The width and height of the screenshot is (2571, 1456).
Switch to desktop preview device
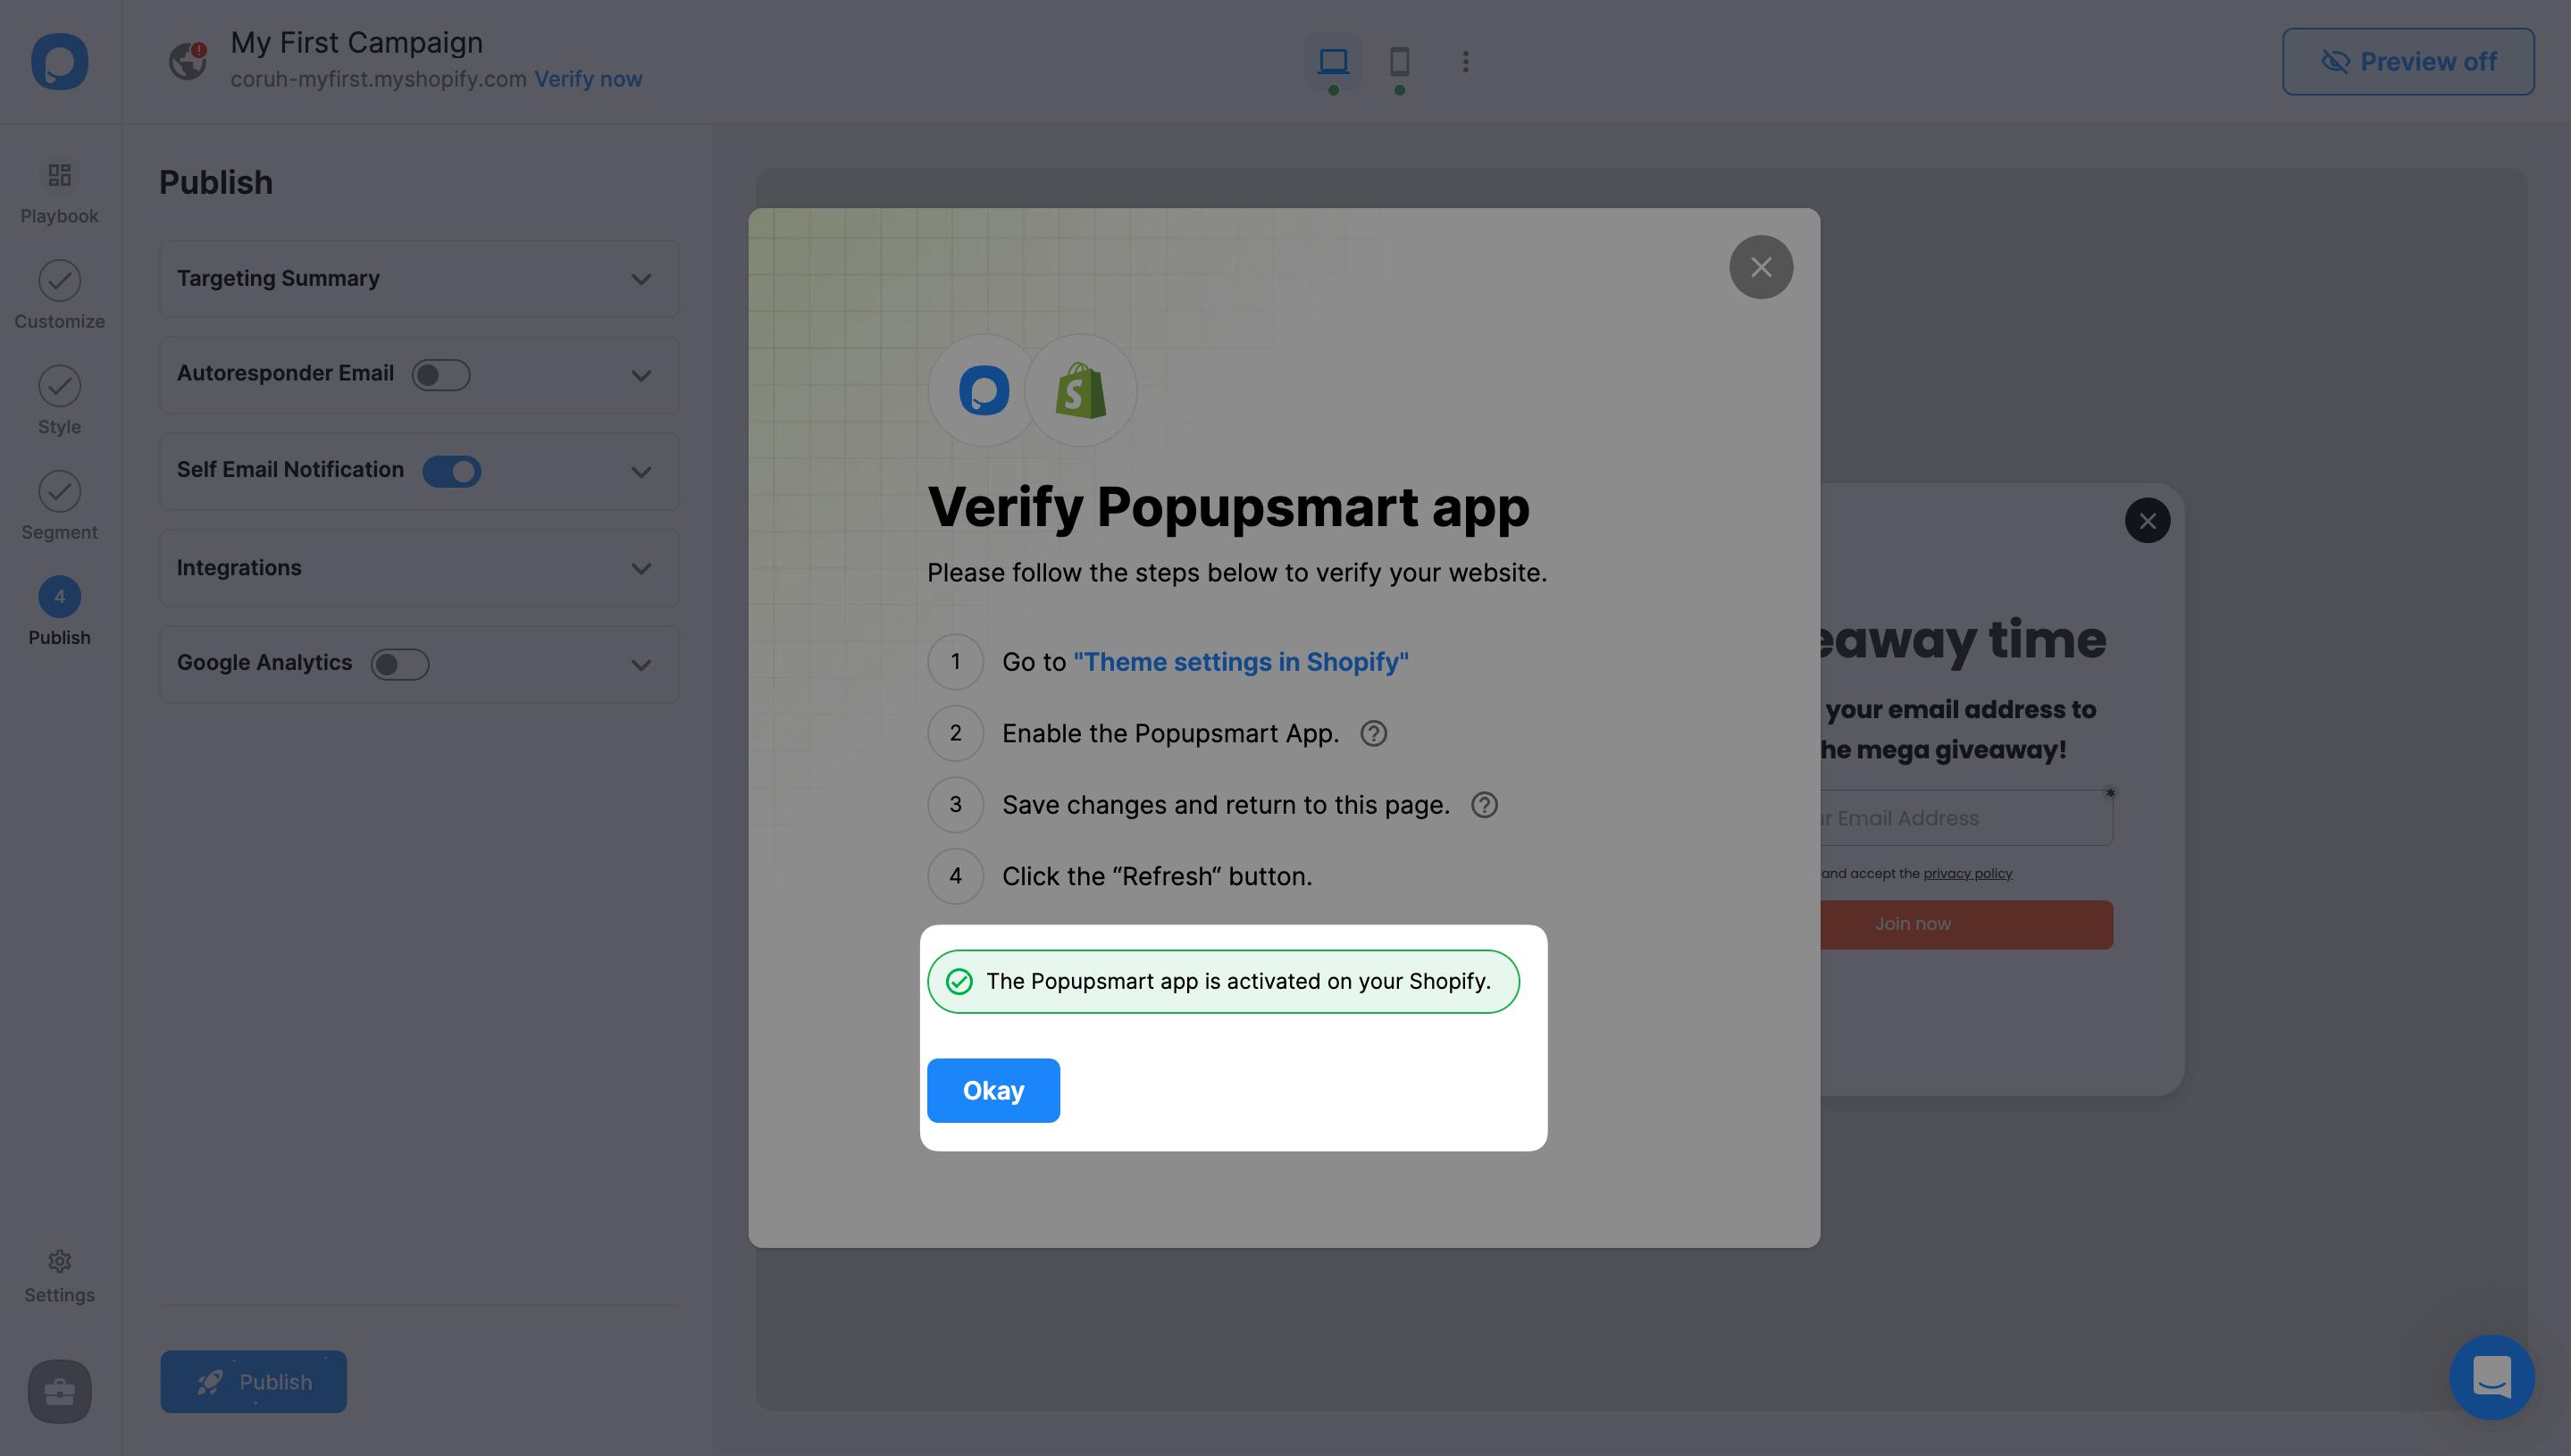1333,62
